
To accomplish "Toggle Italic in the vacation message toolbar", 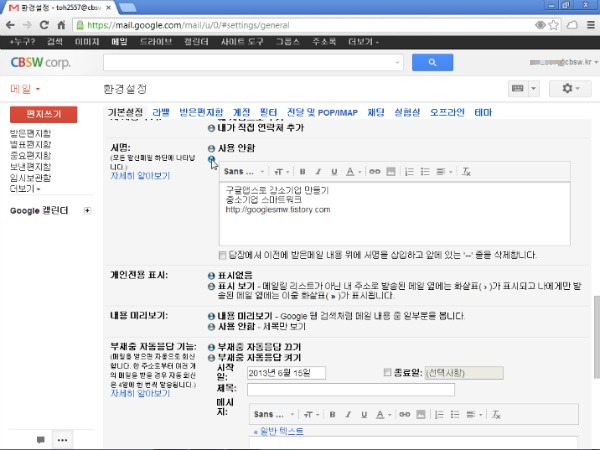I will coord(348,414).
